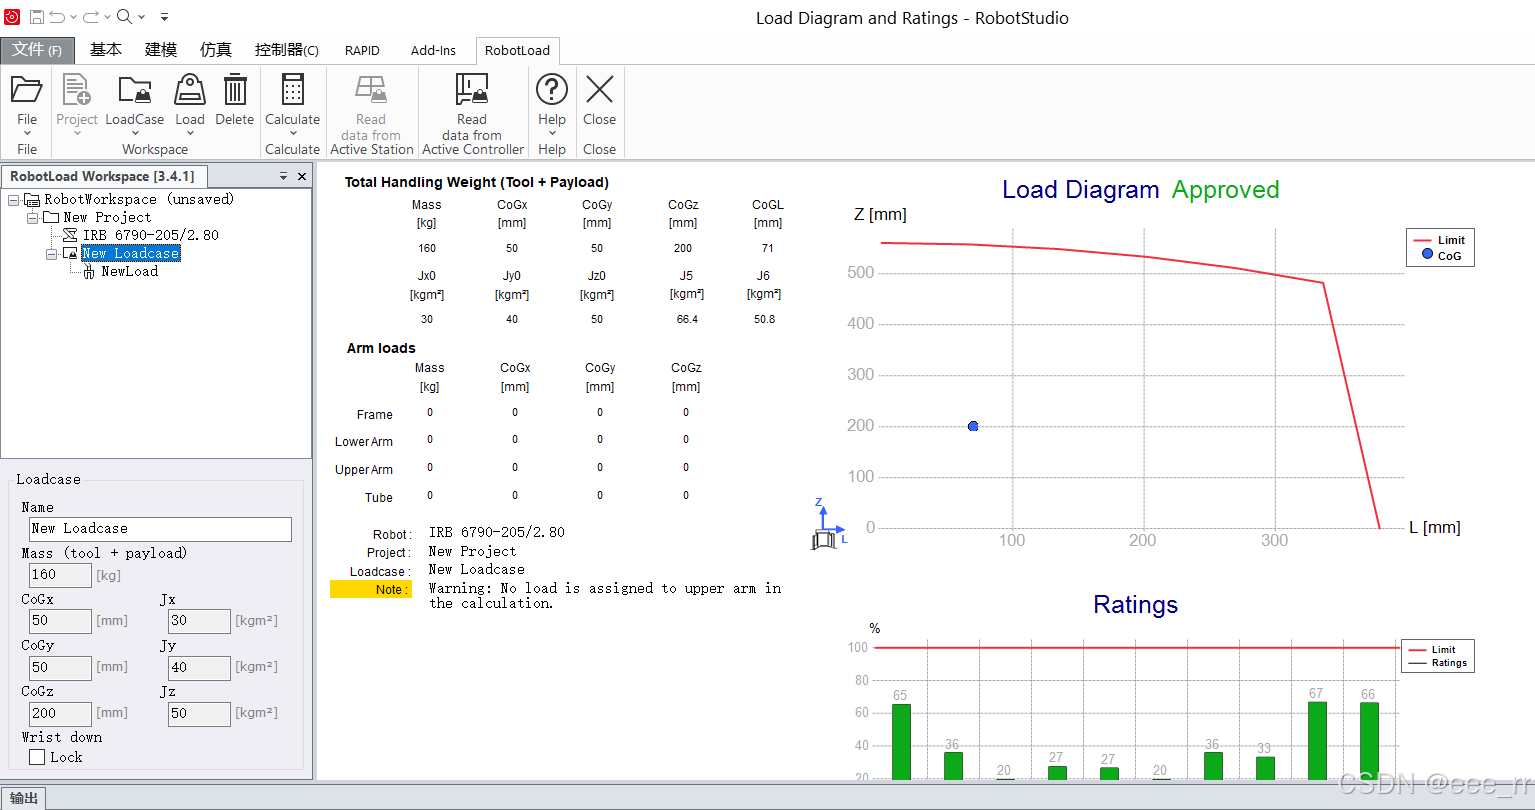Click the RobotWorkspace tree node icon
Viewport: 1535px width, 810px height.
click(x=32, y=200)
